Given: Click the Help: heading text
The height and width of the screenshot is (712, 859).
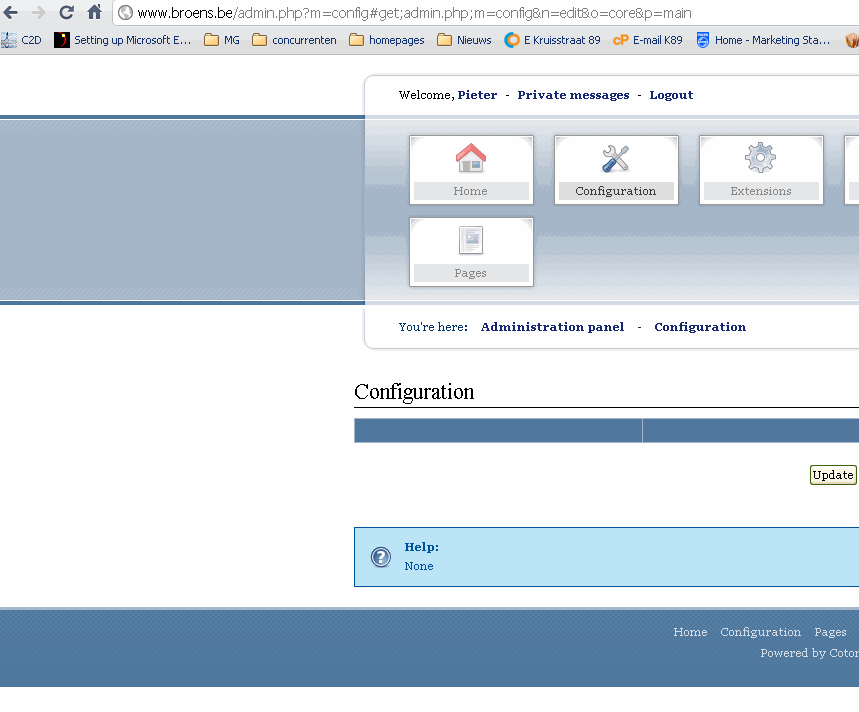Looking at the screenshot, I should (421, 547).
